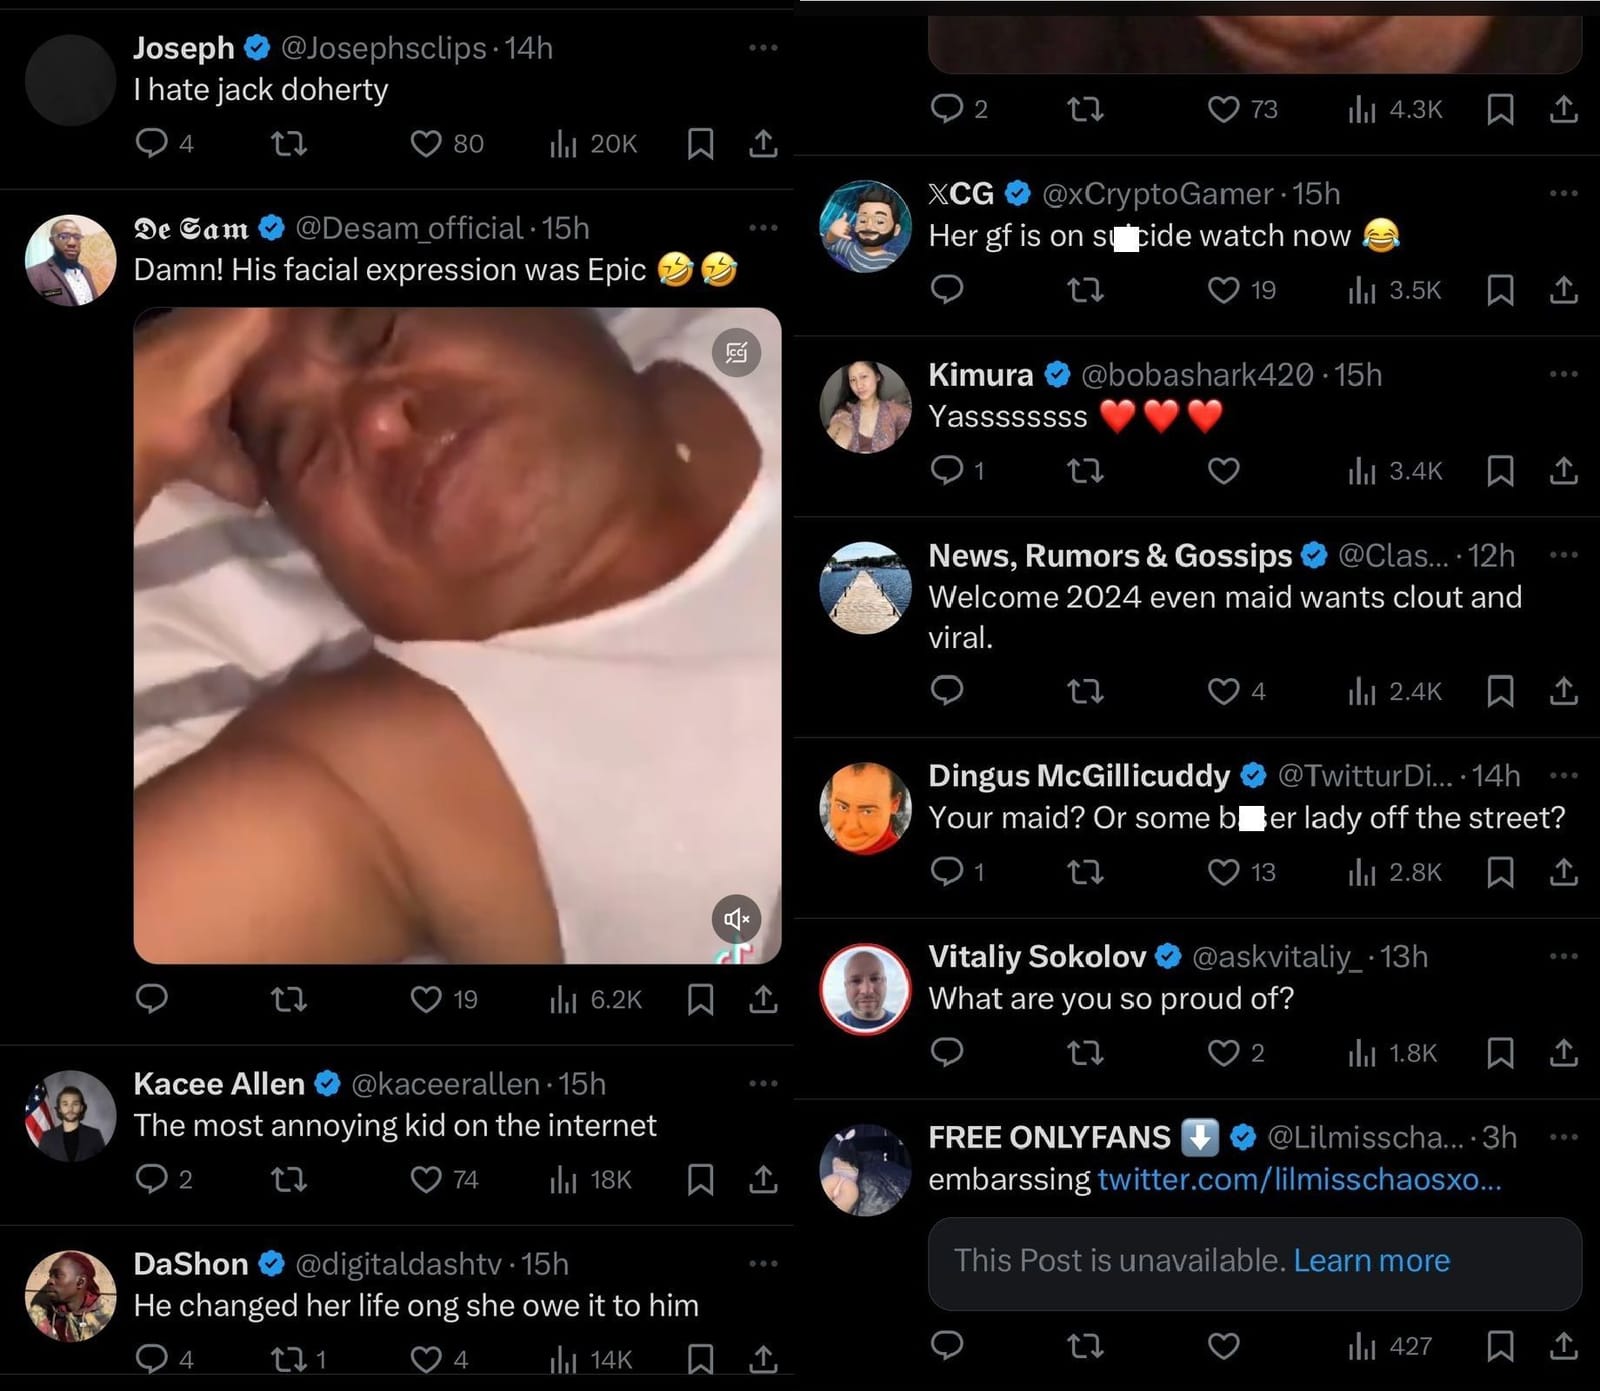Open the twitter.com/lilmisschaosxo link
This screenshot has height=1391, width=1600.
pyautogui.click(x=1300, y=1180)
